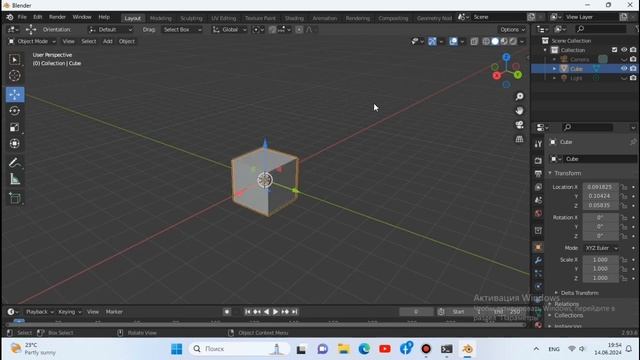Switch to Wireframe viewport shading

click(486, 41)
